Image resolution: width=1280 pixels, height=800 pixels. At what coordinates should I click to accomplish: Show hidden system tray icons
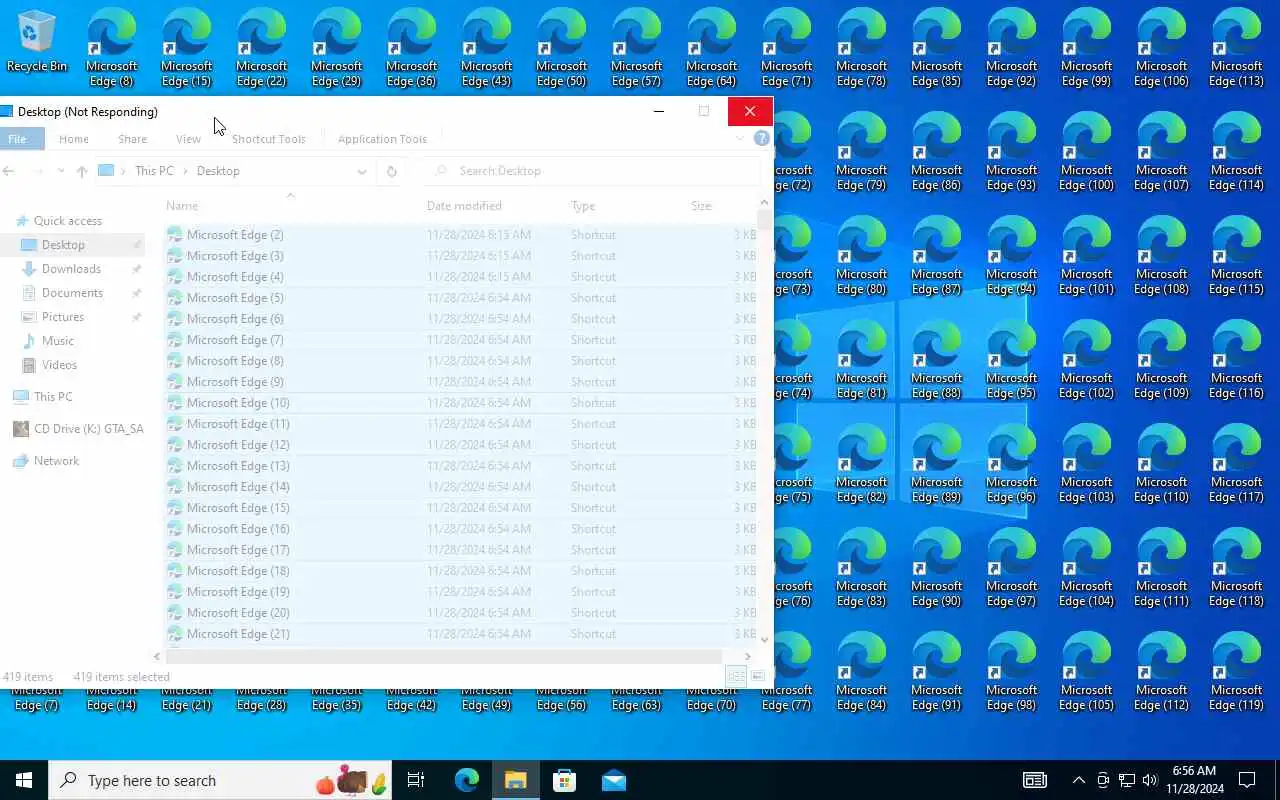pos(1079,780)
